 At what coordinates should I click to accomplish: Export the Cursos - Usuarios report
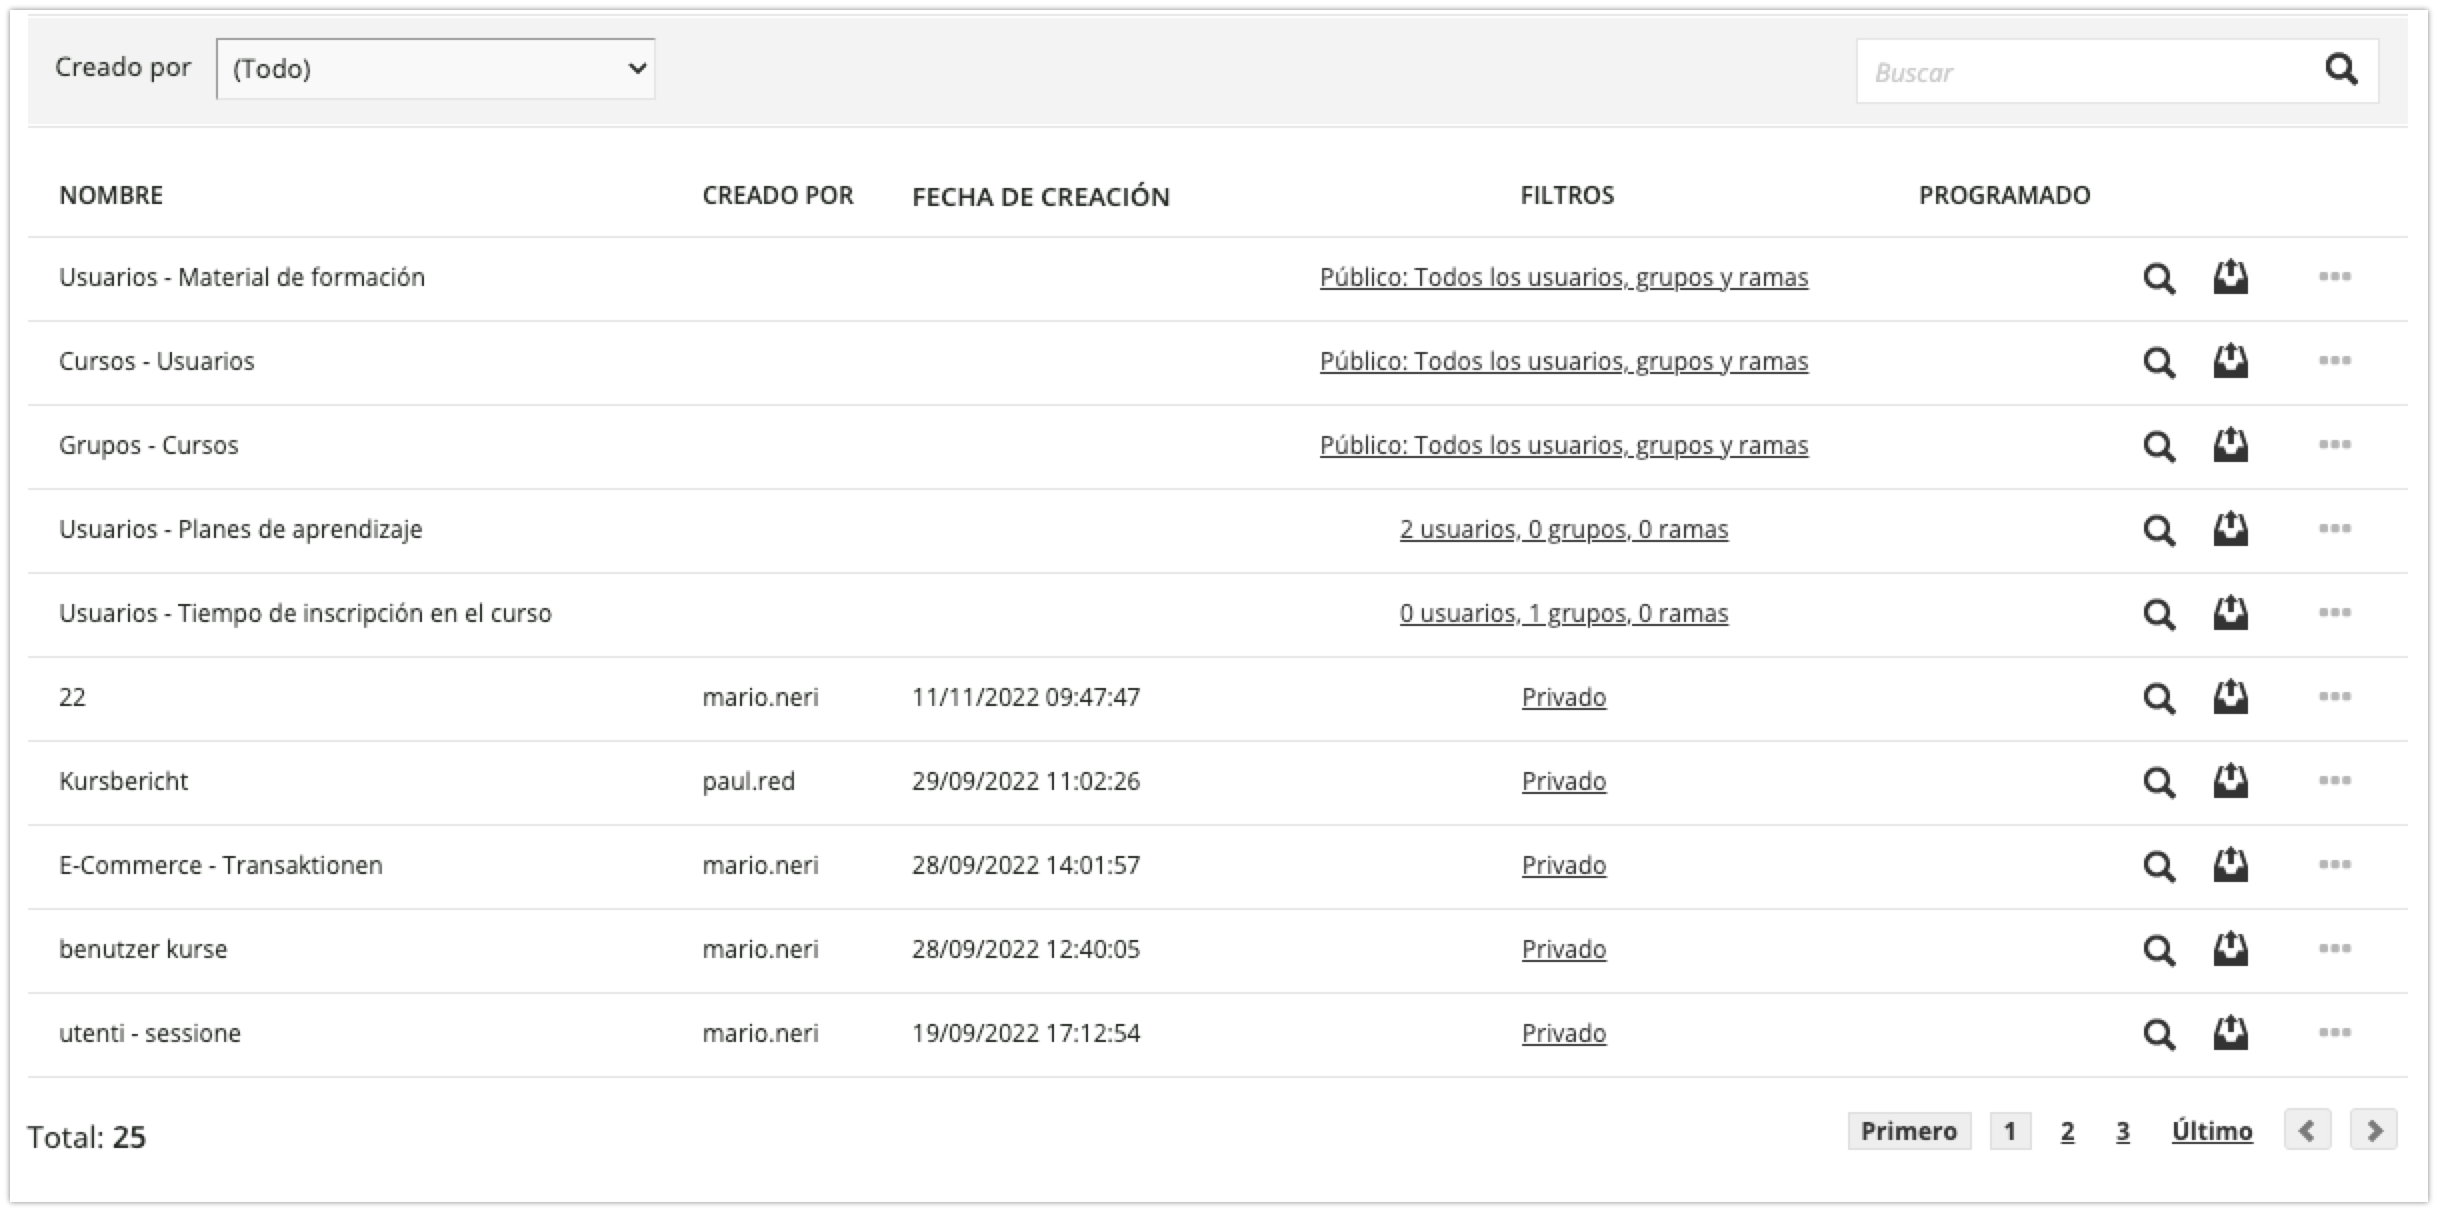pos(2230,361)
